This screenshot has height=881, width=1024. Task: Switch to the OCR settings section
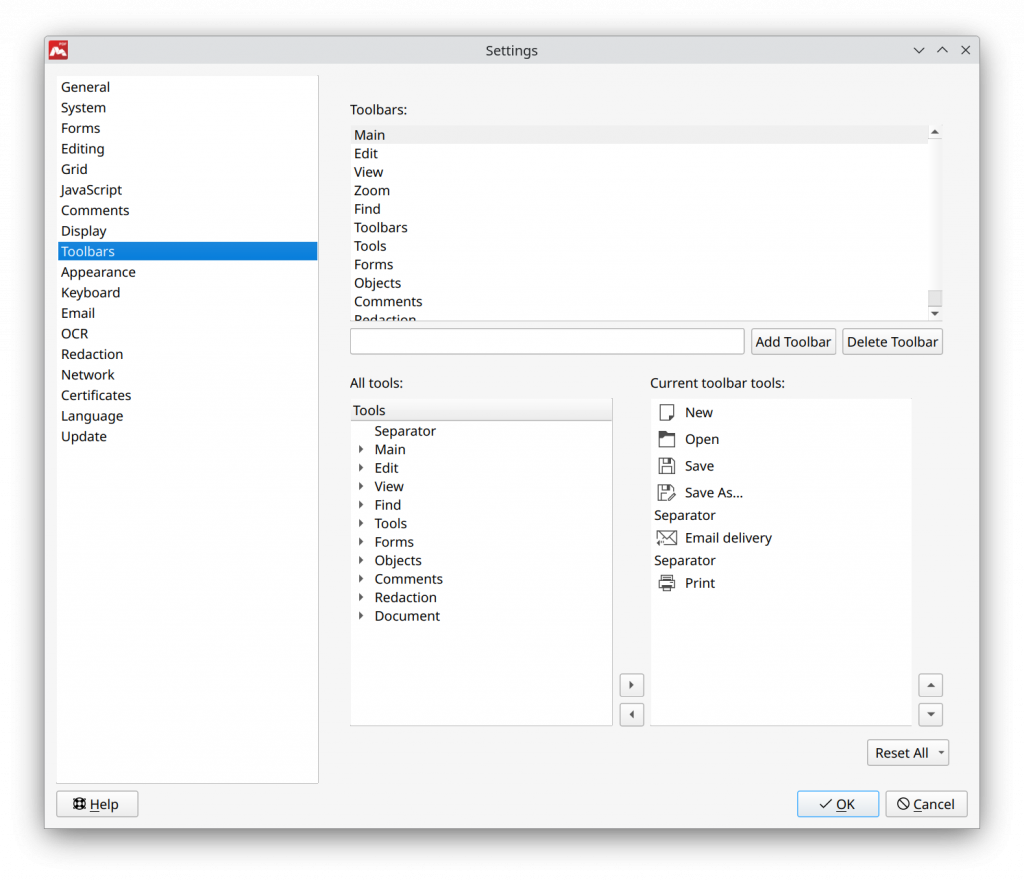74,333
